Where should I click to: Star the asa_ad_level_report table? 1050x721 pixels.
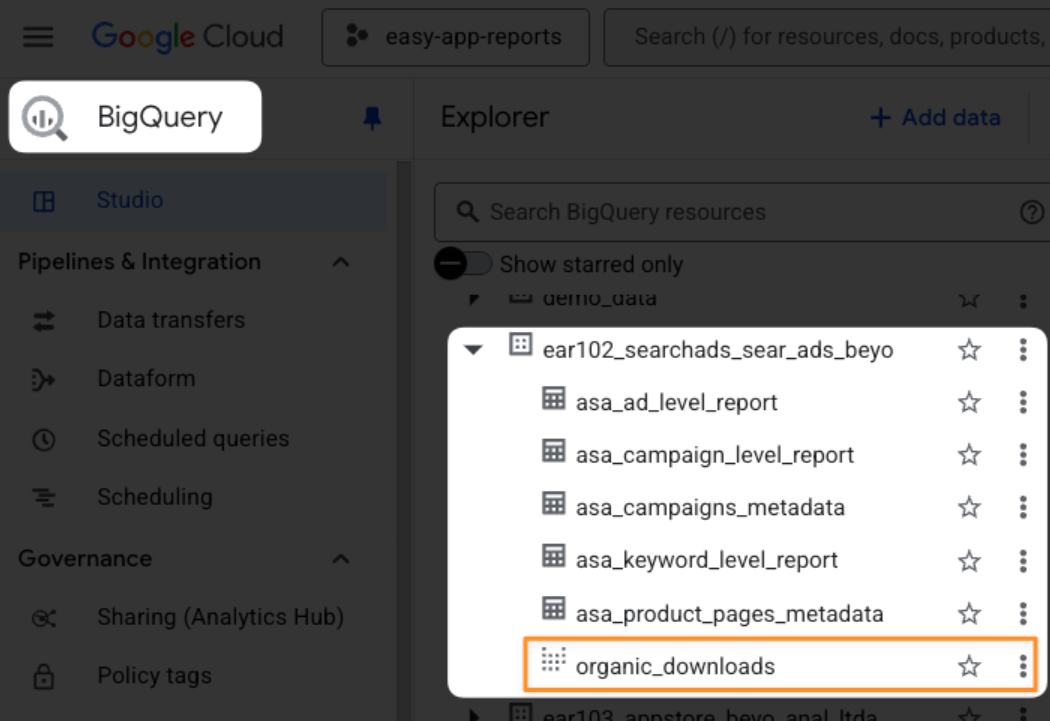[969, 402]
